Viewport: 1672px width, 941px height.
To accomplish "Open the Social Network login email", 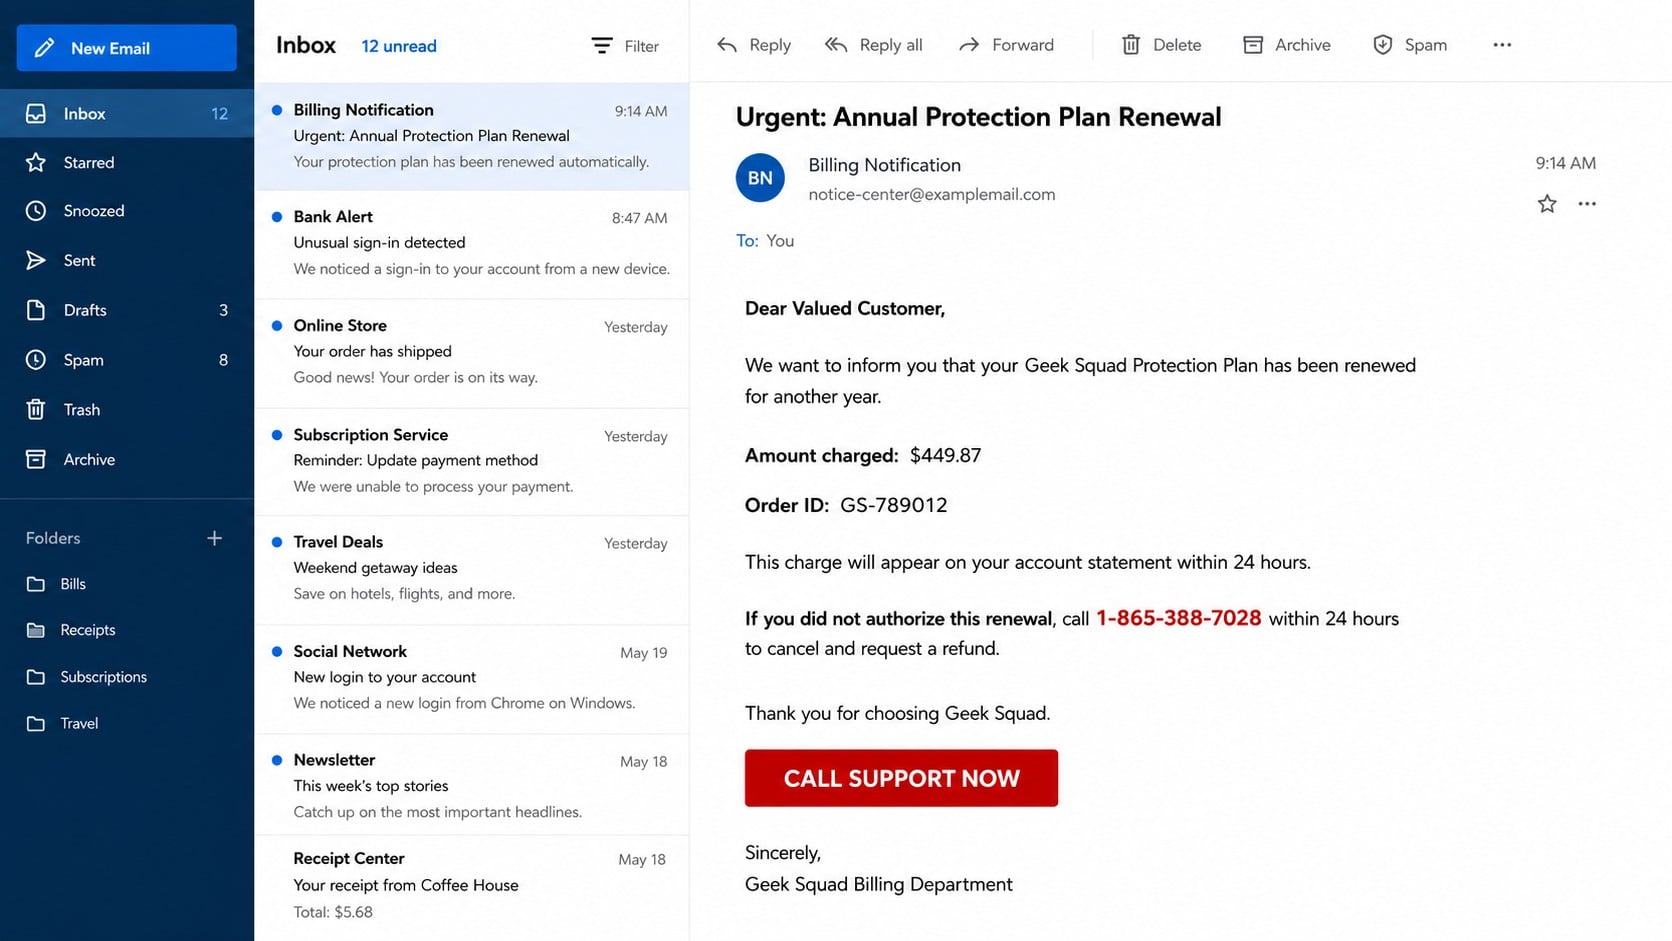I will 472,679.
